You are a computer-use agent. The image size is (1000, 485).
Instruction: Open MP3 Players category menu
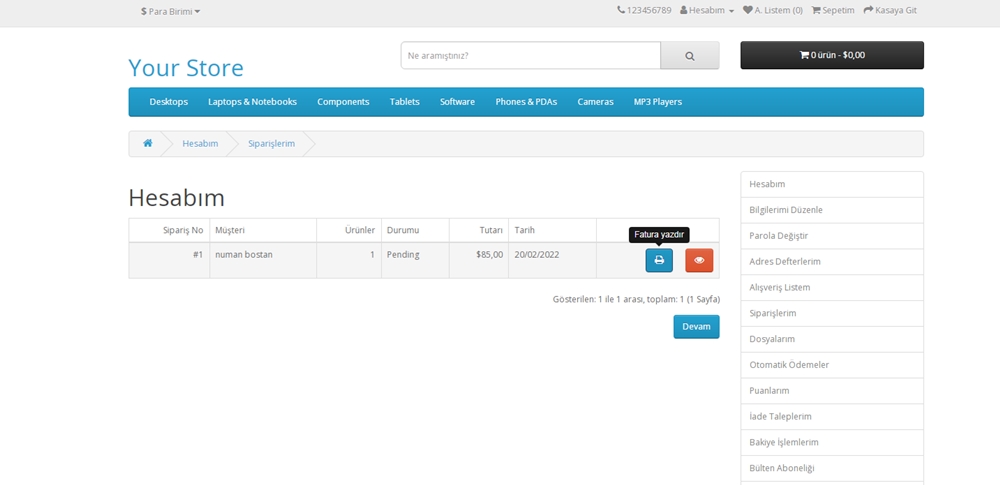(658, 102)
